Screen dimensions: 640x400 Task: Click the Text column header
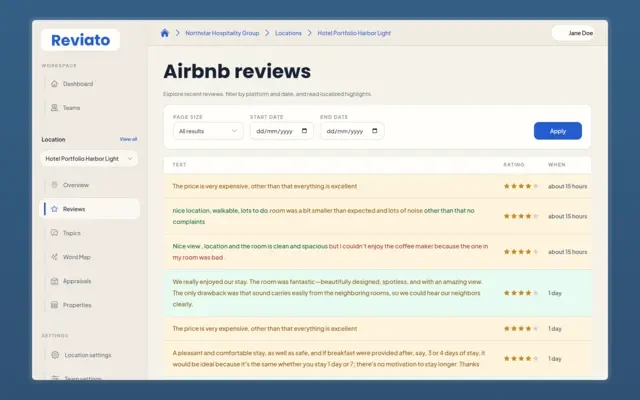pos(179,165)
